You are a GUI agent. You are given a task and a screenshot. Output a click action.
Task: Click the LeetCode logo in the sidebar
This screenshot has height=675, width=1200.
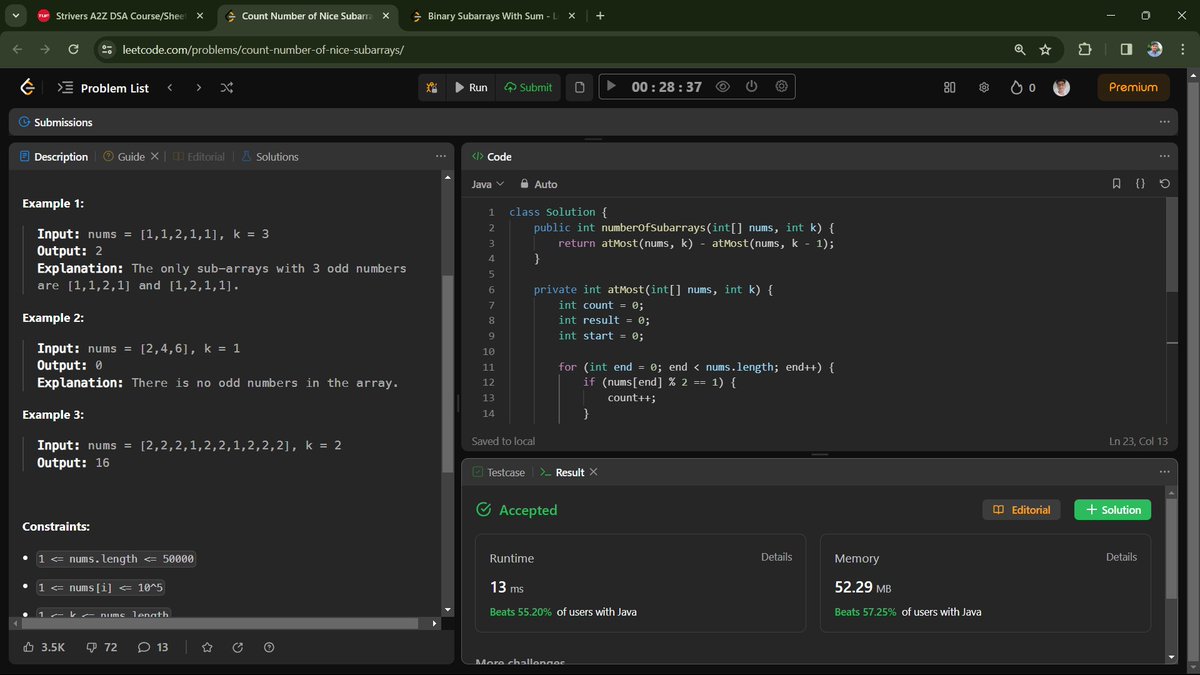(26, 87)
